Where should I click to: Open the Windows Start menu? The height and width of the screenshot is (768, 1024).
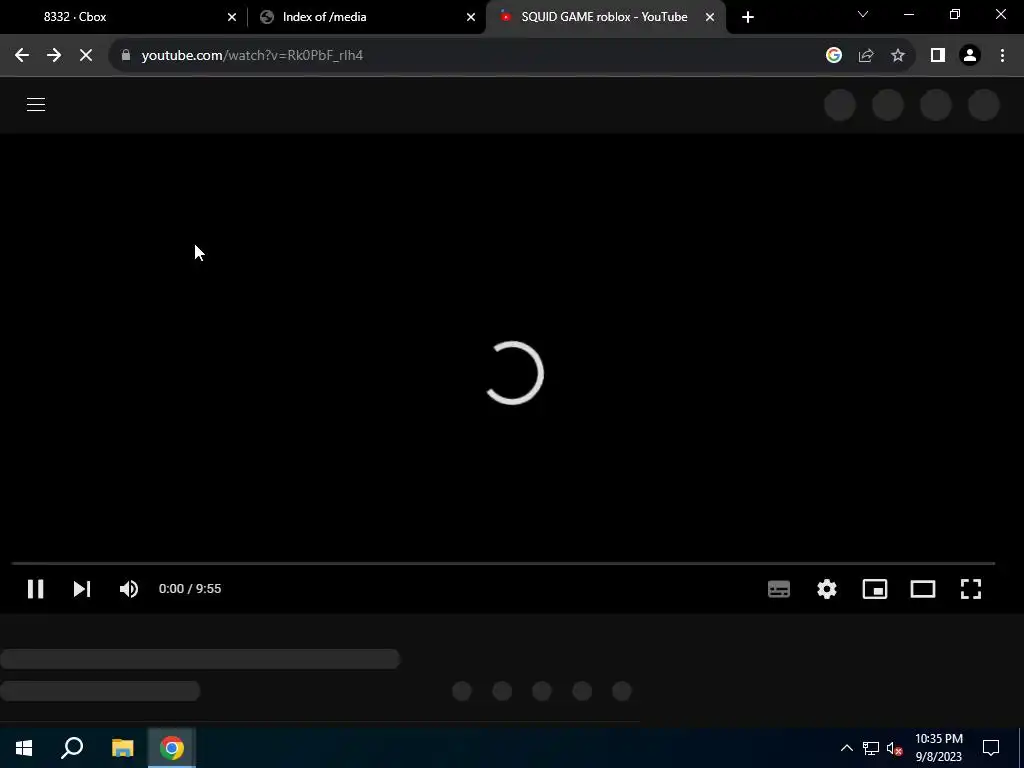coord(24,748)
